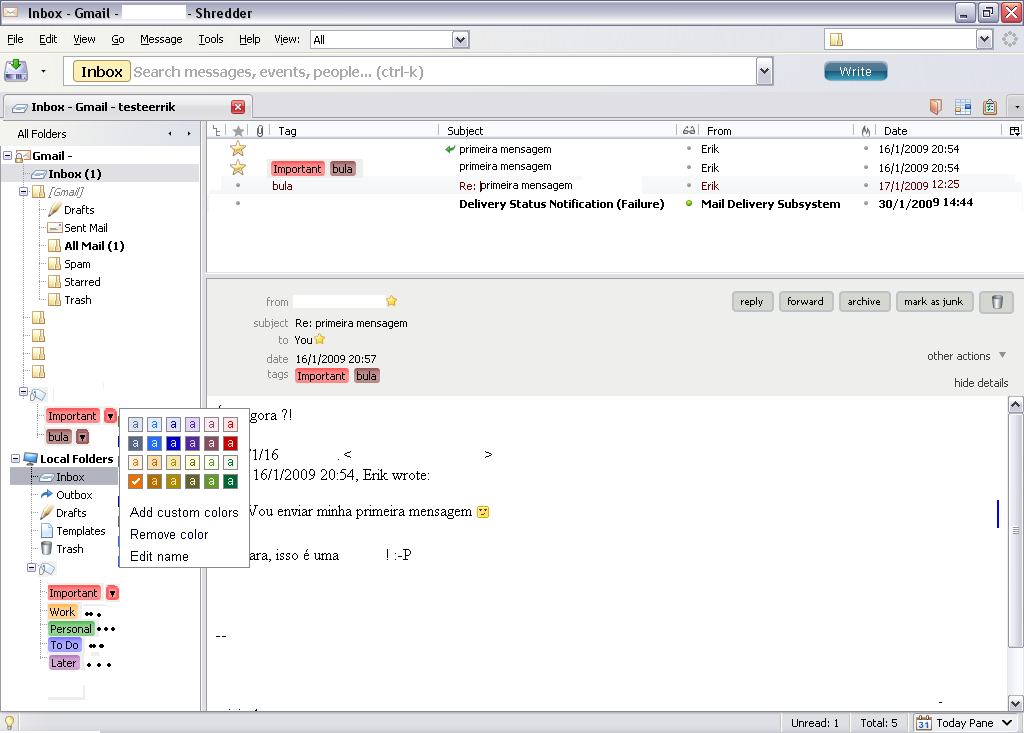
Task: Click hide details link
Action: [981, 383]
